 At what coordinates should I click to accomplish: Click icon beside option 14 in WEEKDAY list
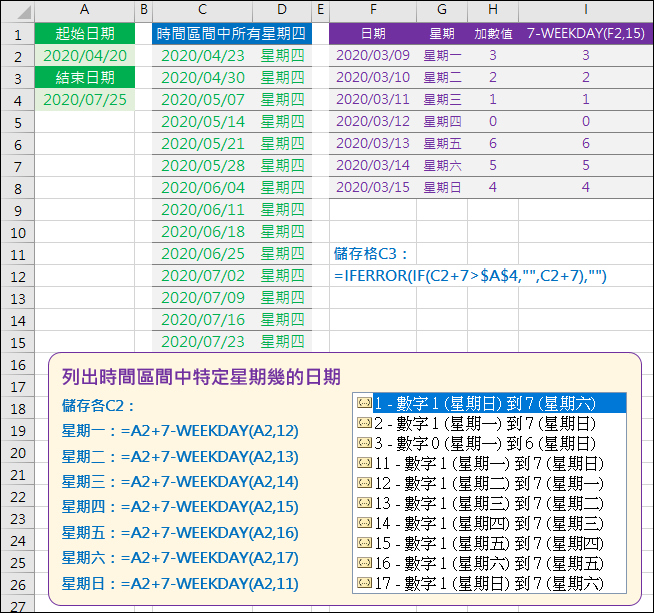tap(365, 523)
